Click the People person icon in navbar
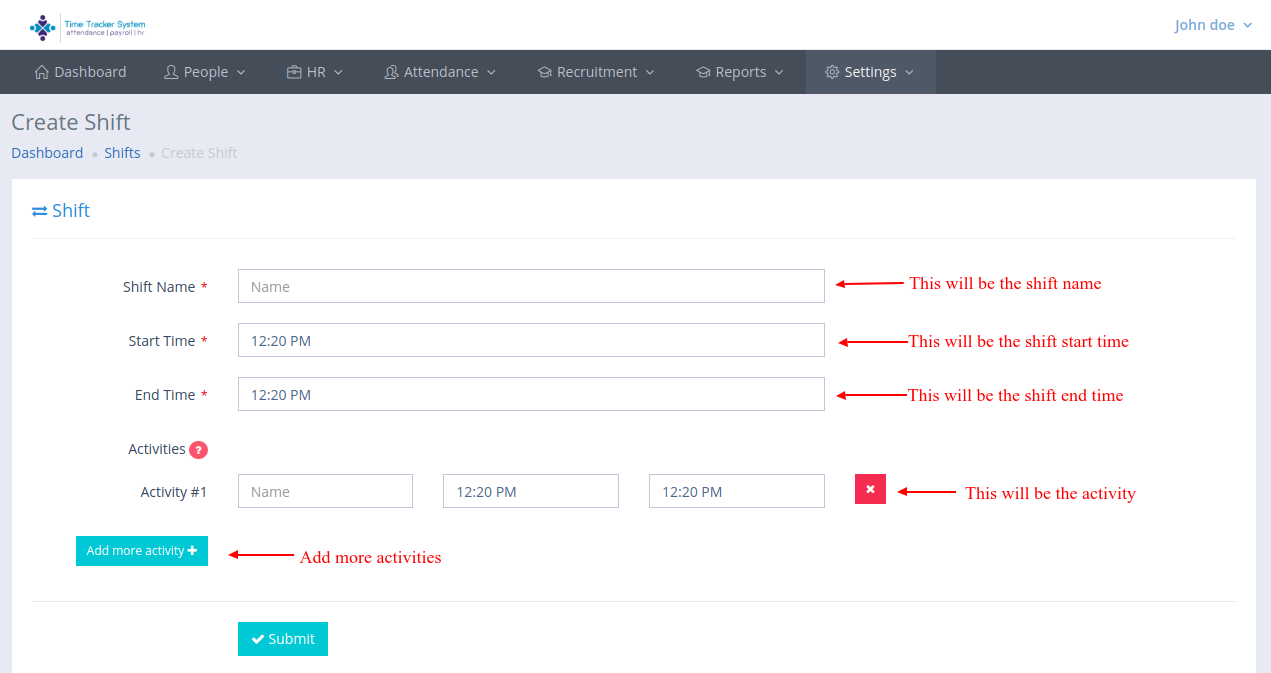1271x673 pixels. click(171, 72)
